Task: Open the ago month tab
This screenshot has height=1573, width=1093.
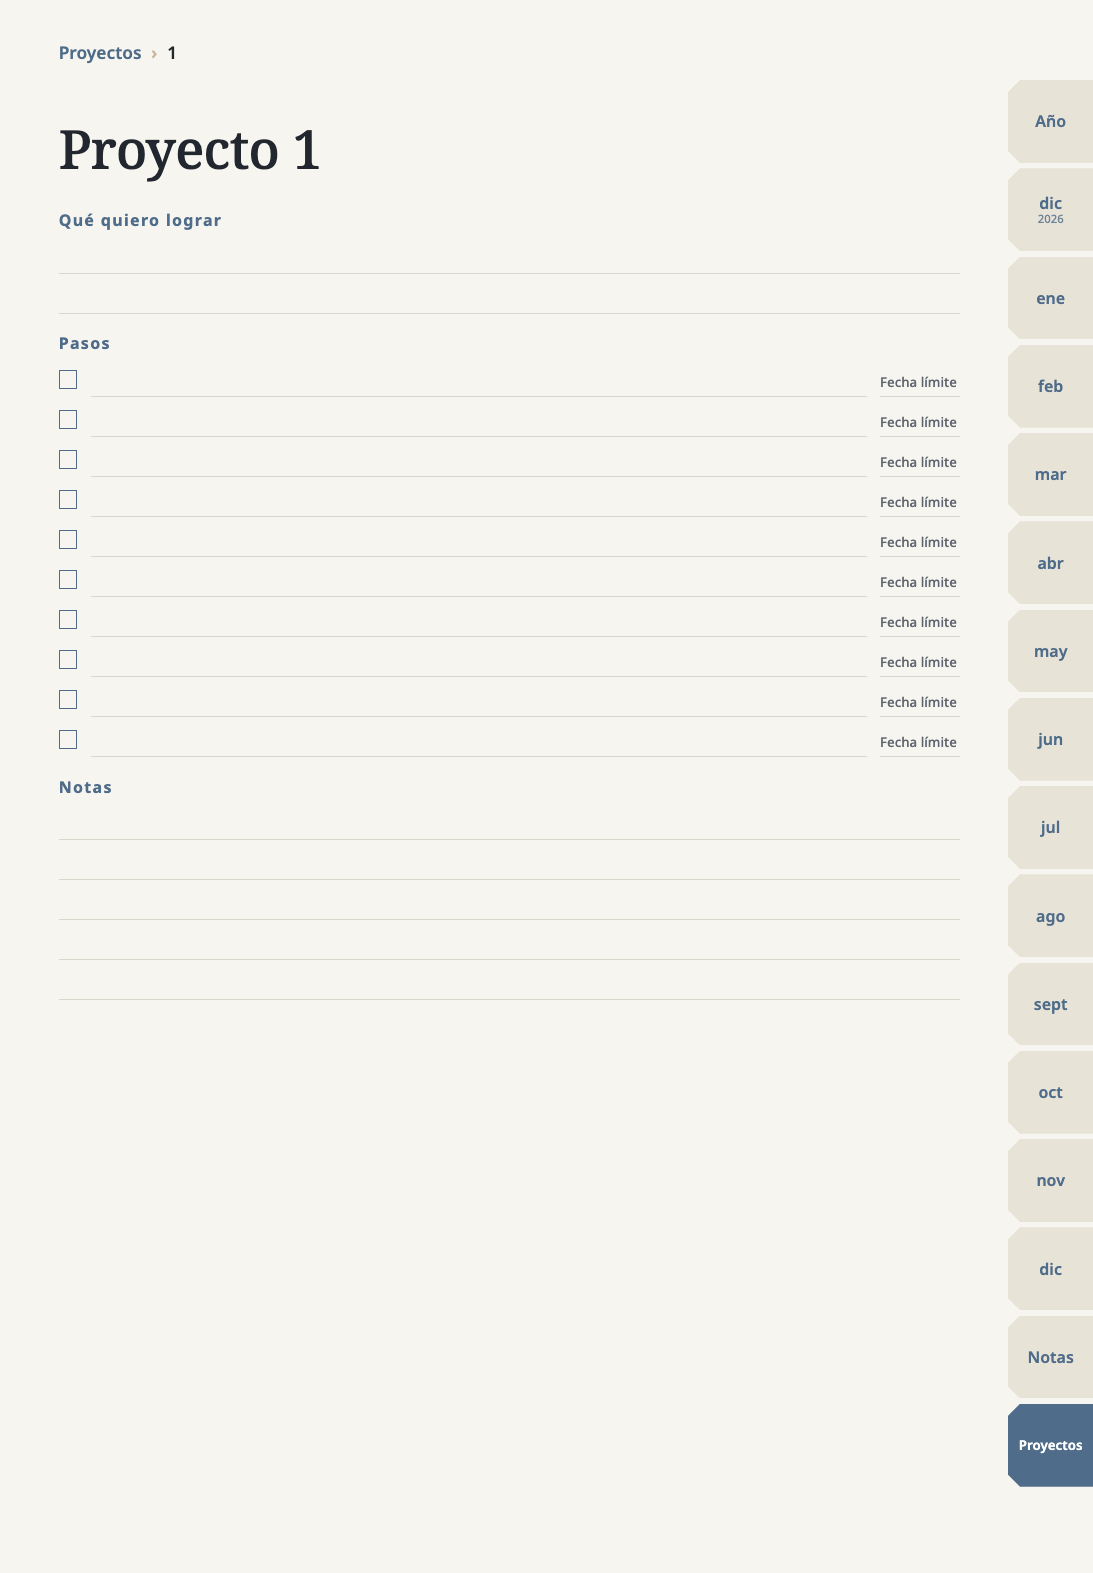Action: tap(1050, 916)
